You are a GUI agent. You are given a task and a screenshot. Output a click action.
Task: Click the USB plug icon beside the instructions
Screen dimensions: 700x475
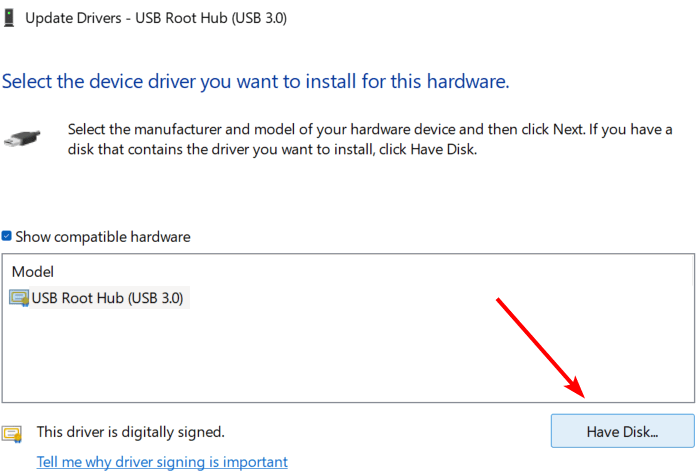coord(22,139)
